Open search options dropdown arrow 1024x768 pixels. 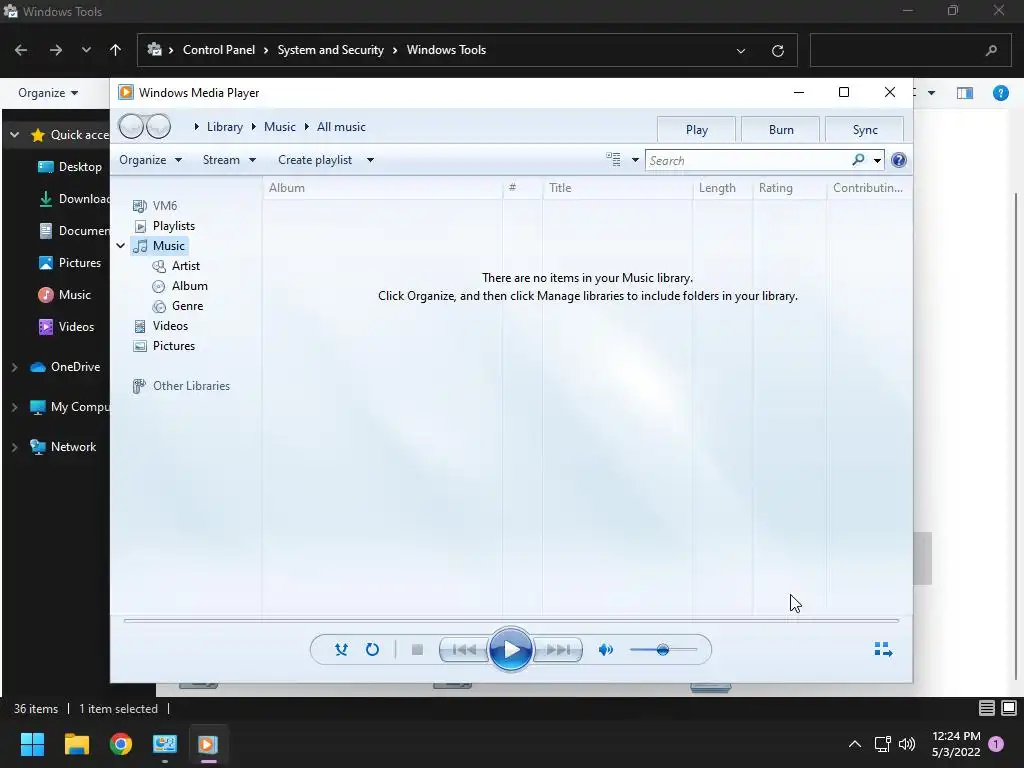tap(877, 160)
